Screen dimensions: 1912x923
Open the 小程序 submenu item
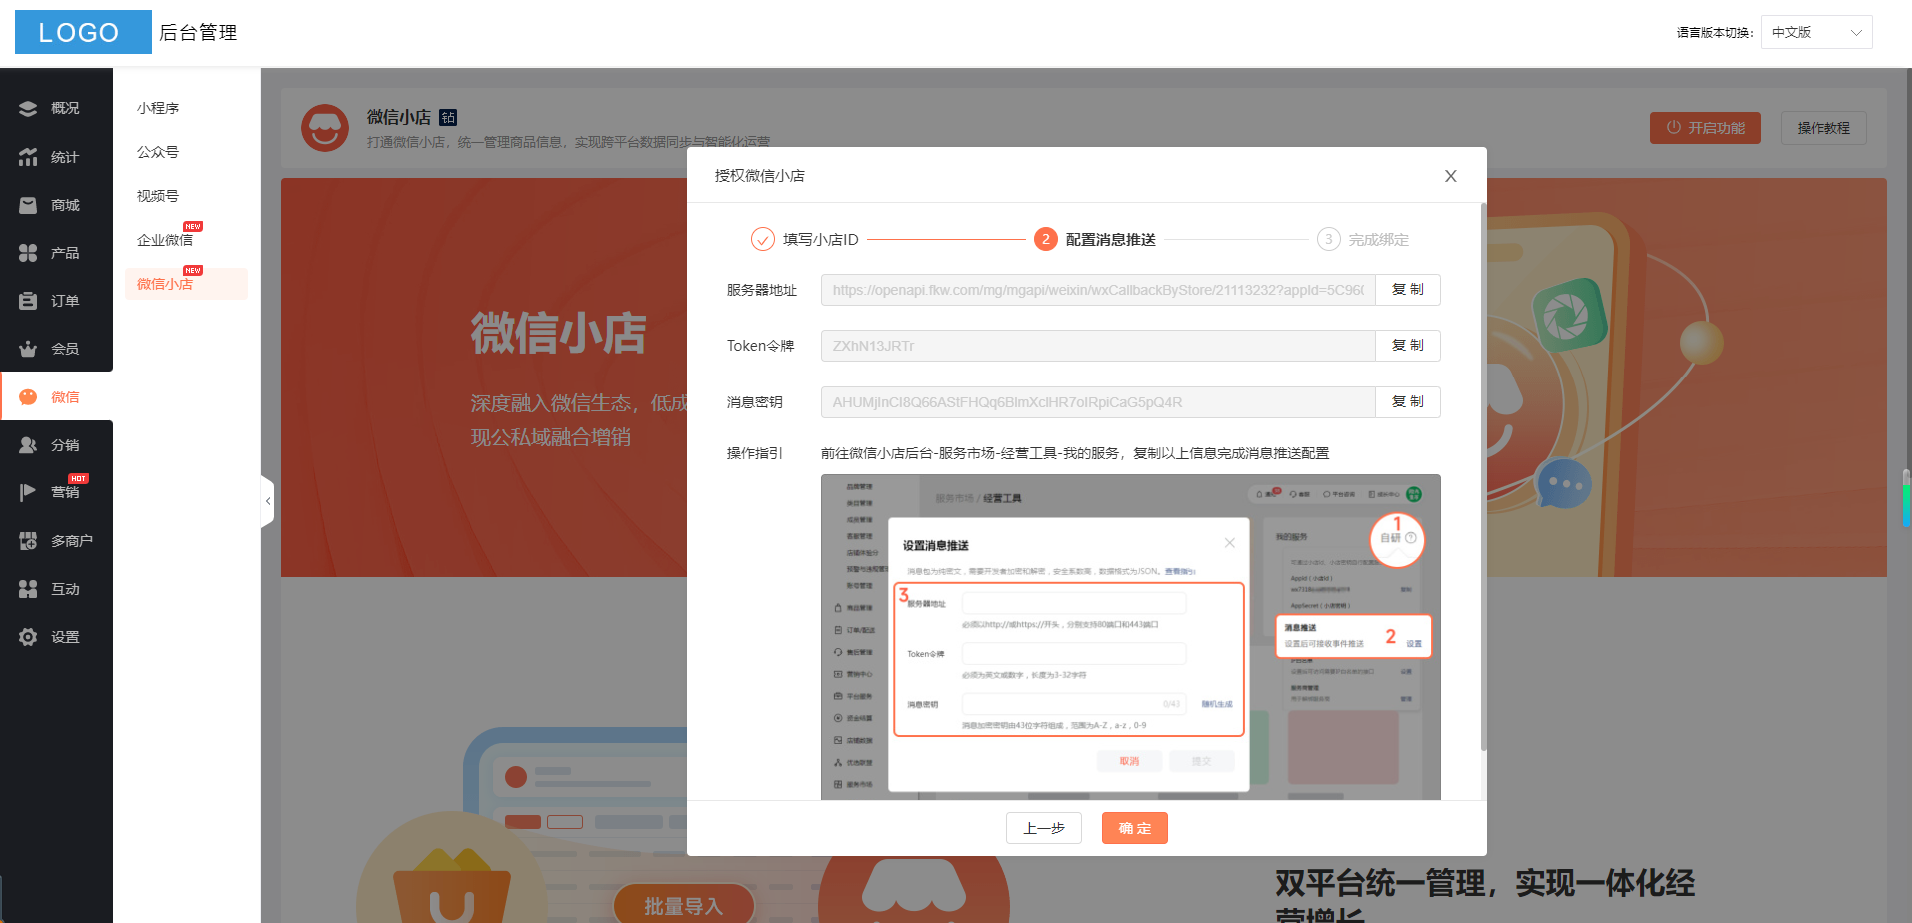tap(158, 108)
